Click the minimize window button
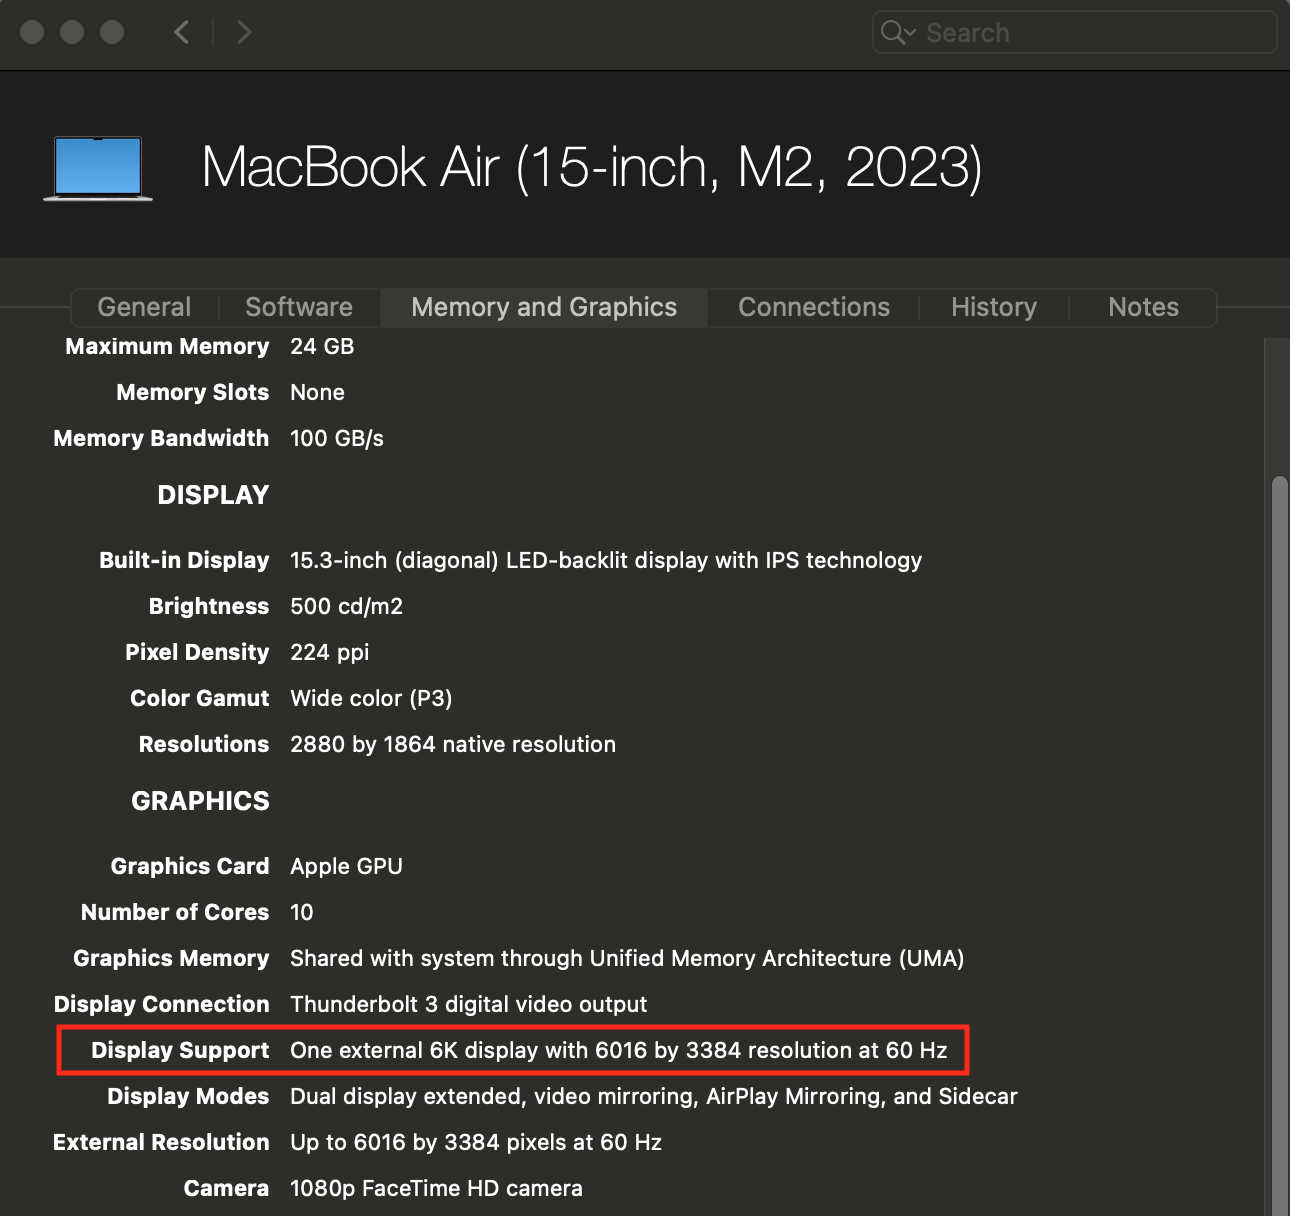The height and width of the screenshot is (1216, 1290). (x=72, y=32)
